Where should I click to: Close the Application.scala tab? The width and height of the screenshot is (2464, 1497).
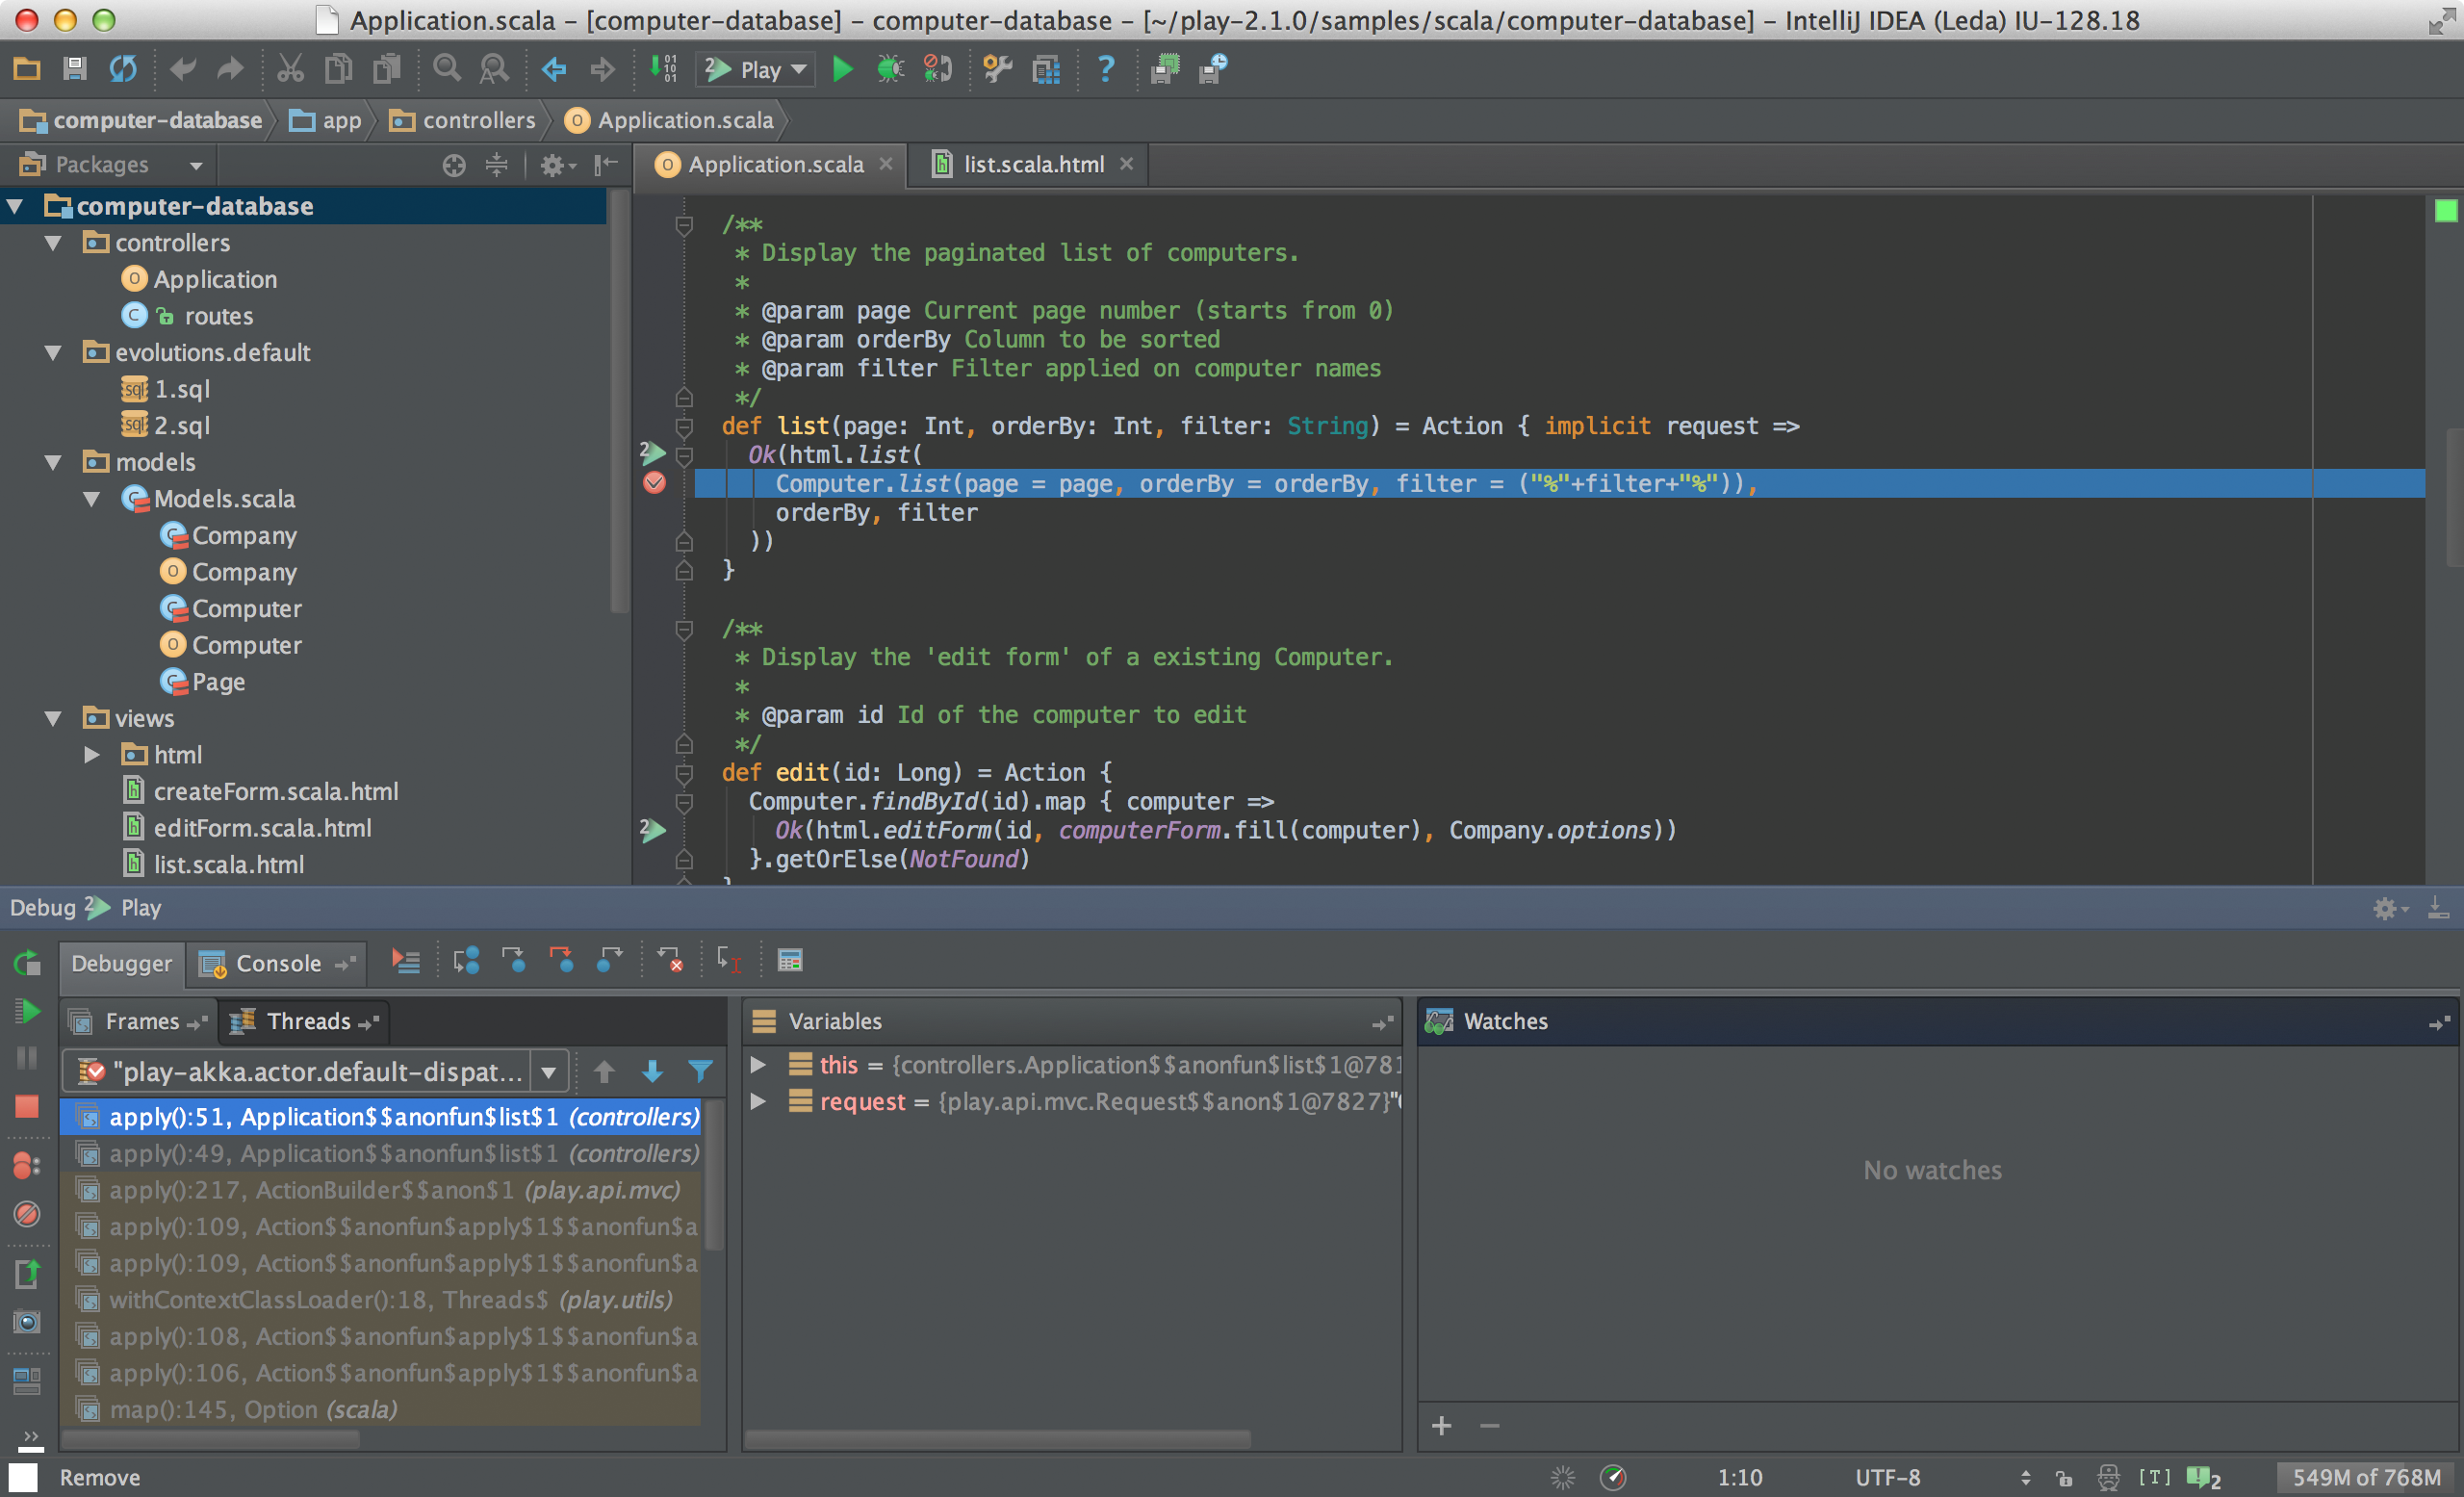coord(886,163)
